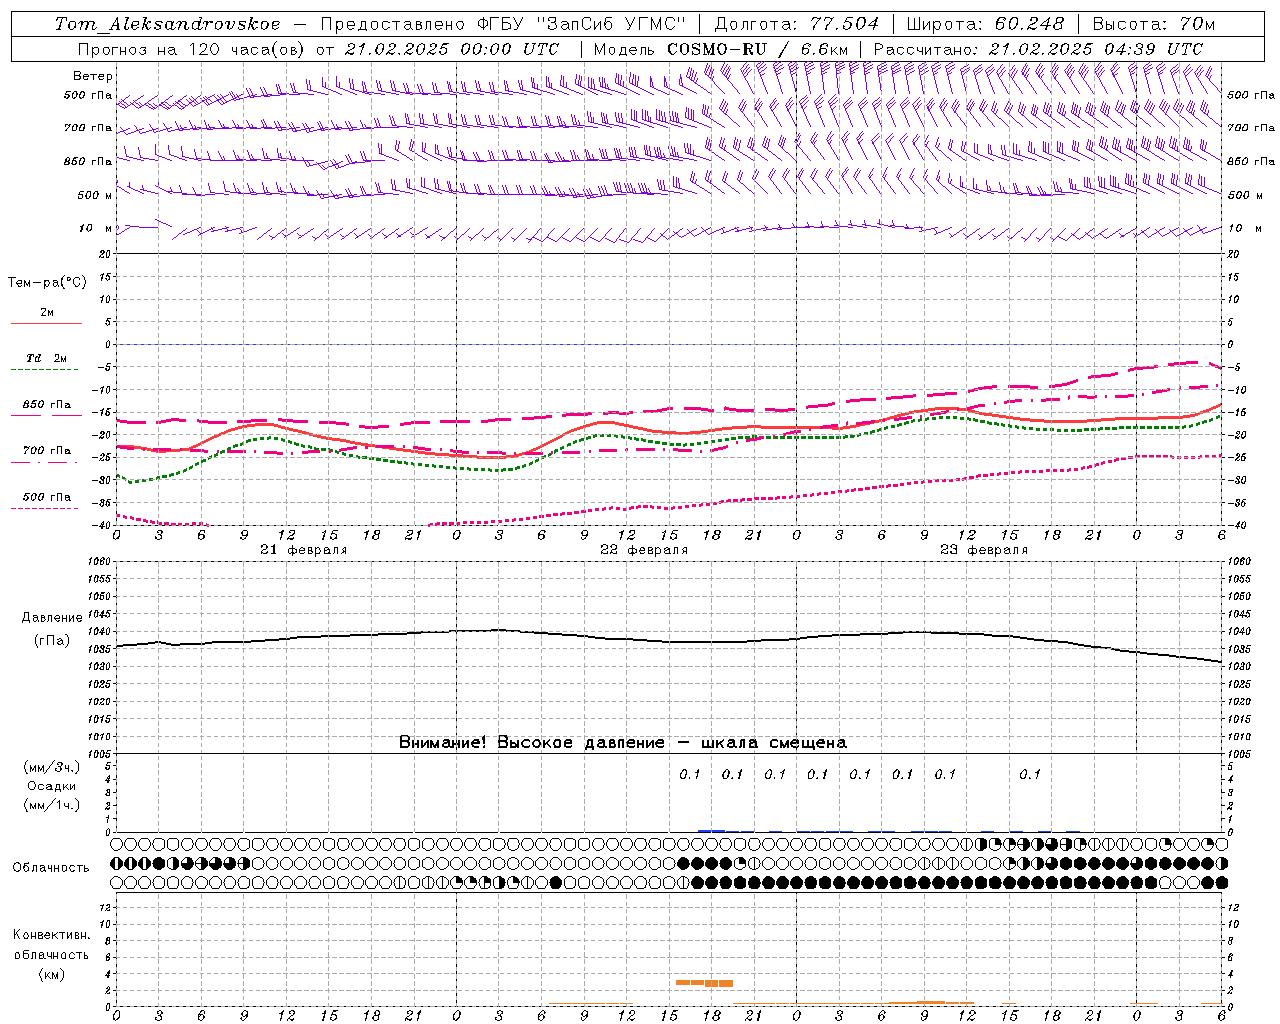
Task: Click the model name COSMO-RU
Action: pos(717,49)
